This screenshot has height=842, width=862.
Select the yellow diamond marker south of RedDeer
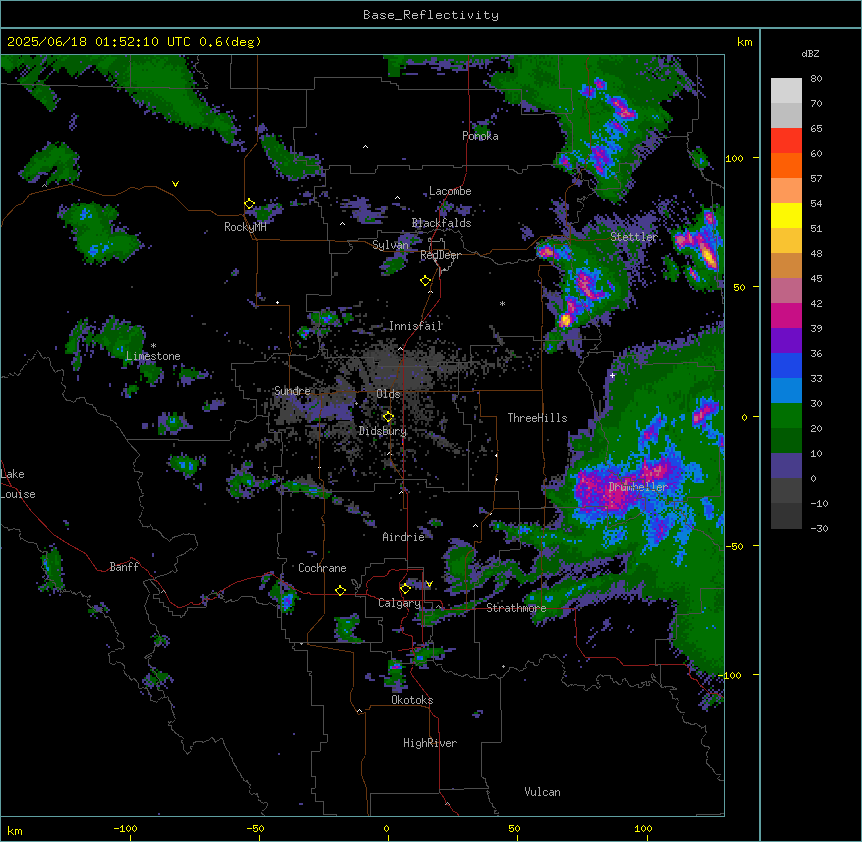coord(425,281)
